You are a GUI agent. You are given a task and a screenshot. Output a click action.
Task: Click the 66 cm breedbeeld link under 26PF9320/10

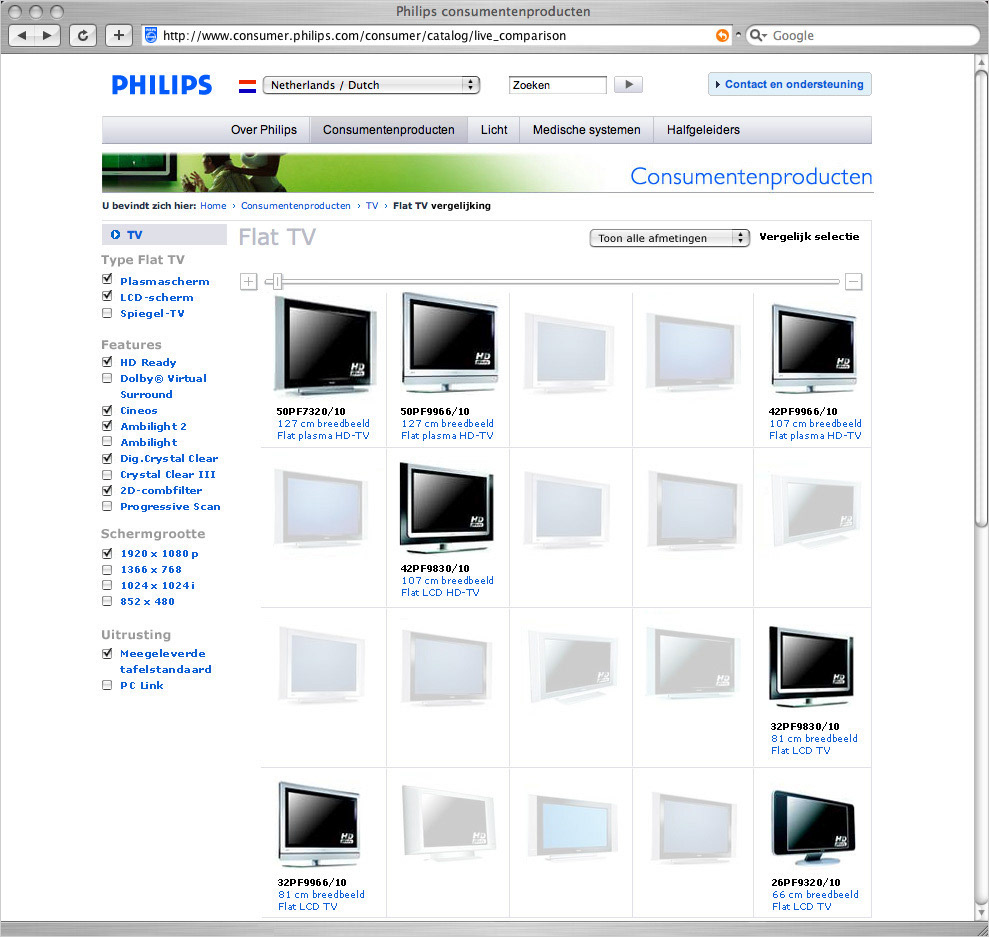815,894
